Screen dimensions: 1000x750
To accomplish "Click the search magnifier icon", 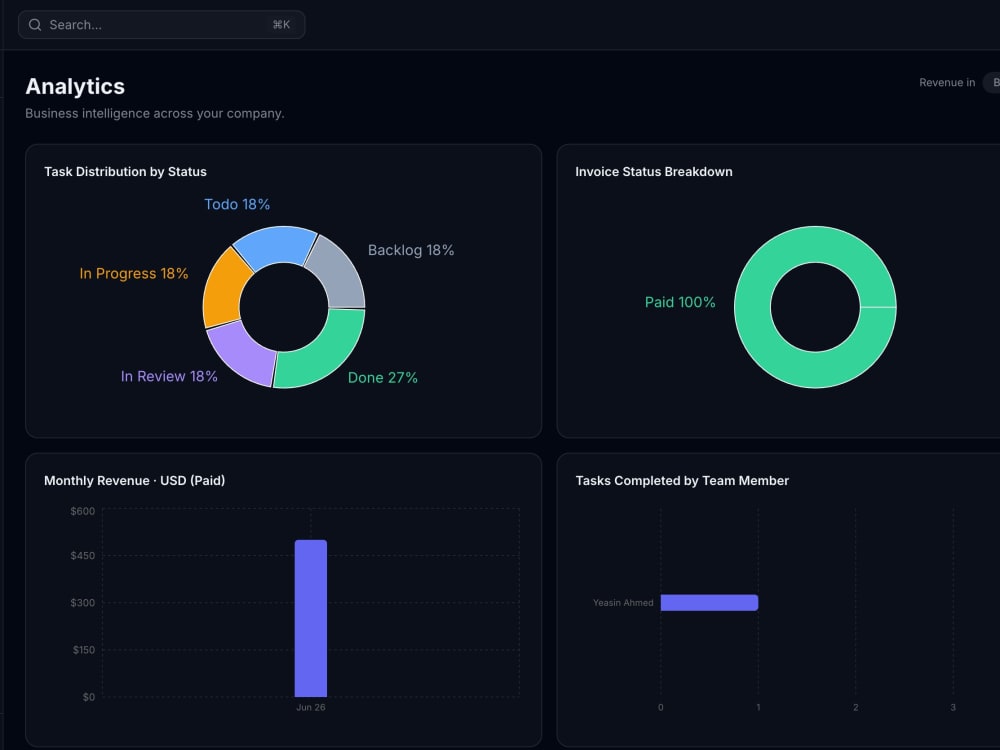I will [35, 25].
